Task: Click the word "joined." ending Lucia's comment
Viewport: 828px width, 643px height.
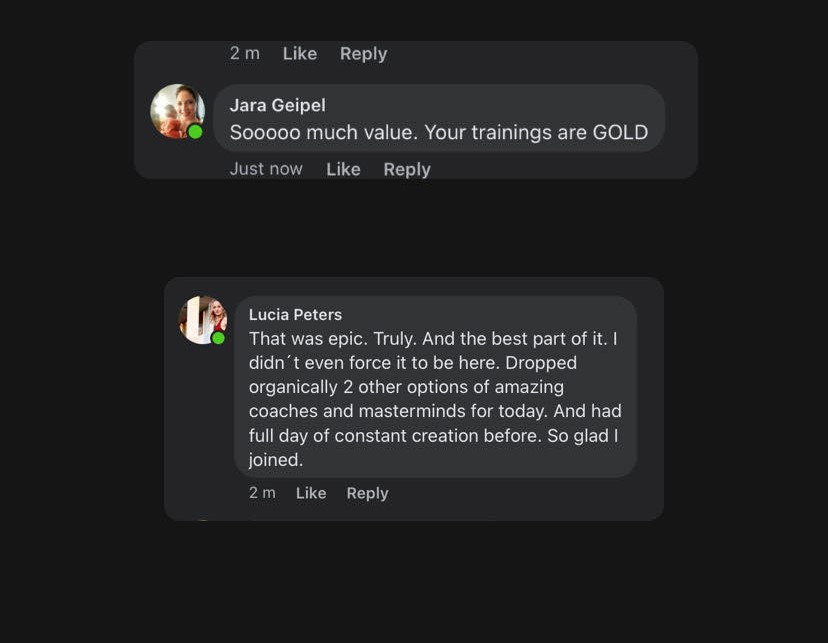Action: pos(275,460)
